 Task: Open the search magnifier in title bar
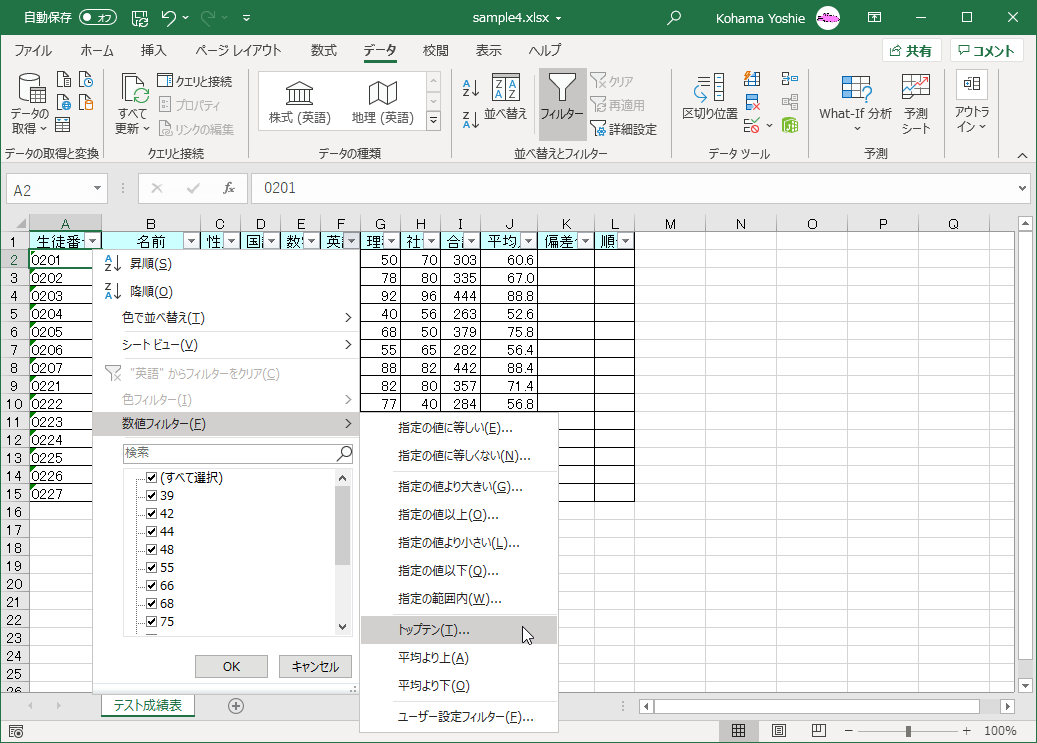tap(674, 18)
